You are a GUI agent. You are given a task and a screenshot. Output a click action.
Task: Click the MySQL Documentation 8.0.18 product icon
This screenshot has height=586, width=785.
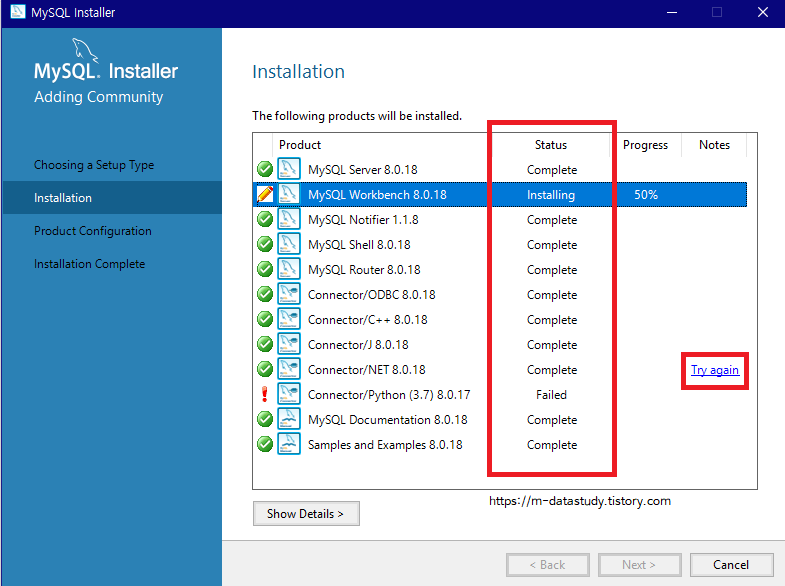[289, 419]
